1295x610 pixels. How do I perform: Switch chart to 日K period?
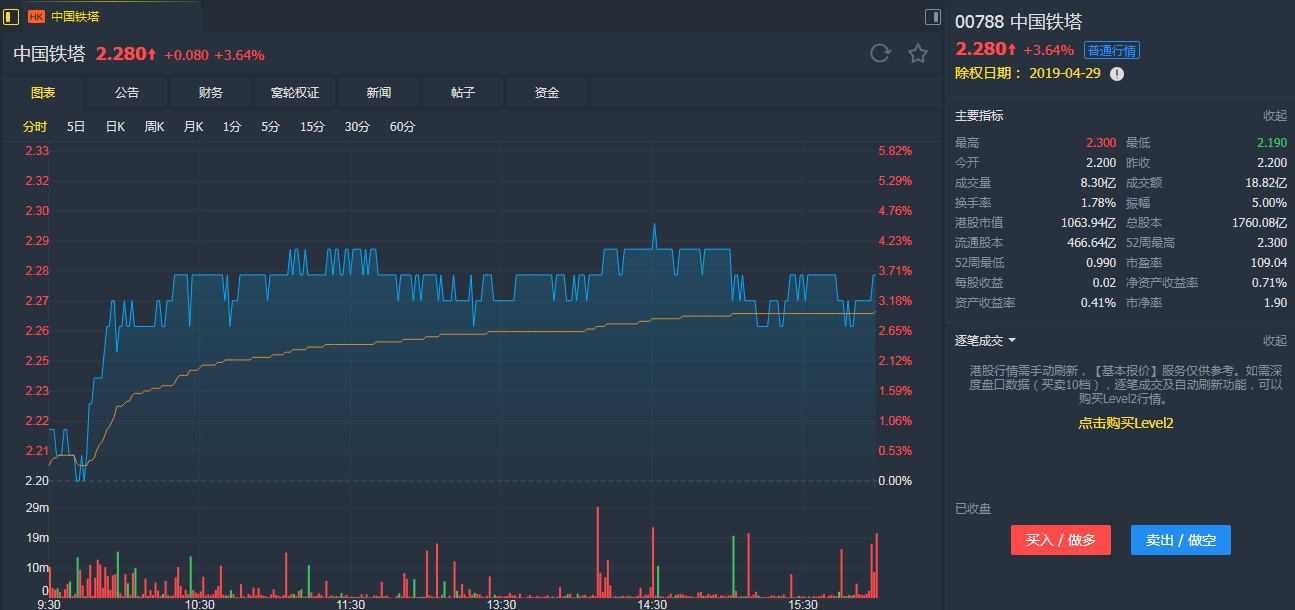tap(115, 127)
